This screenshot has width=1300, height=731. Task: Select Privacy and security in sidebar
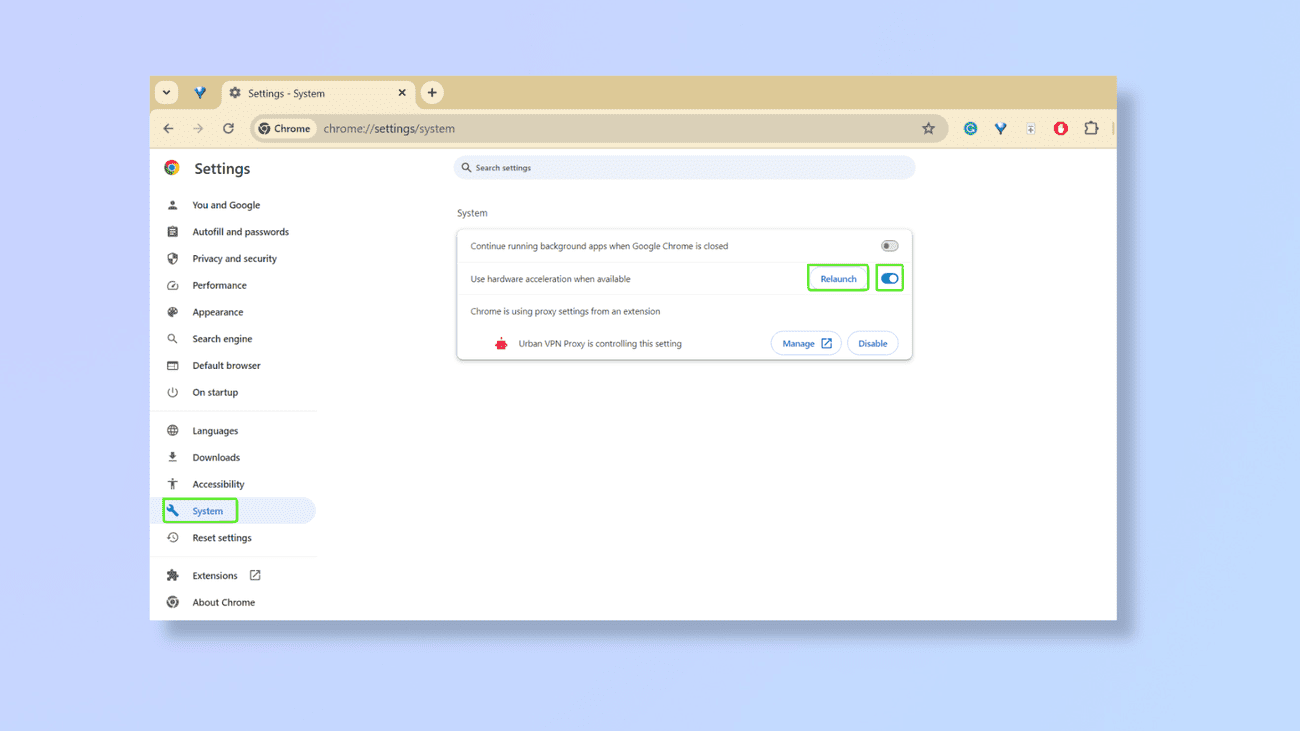click(x=234, y=259)
